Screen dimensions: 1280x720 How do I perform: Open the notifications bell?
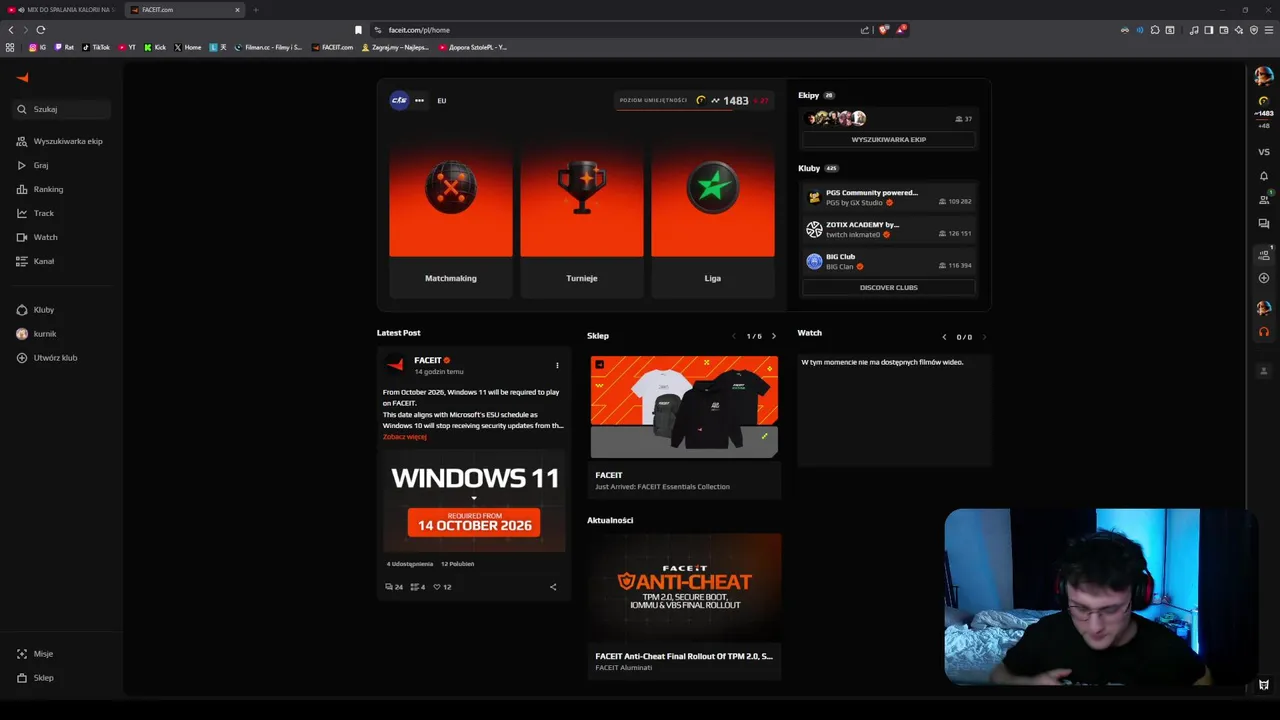(x=1264, y=176)
